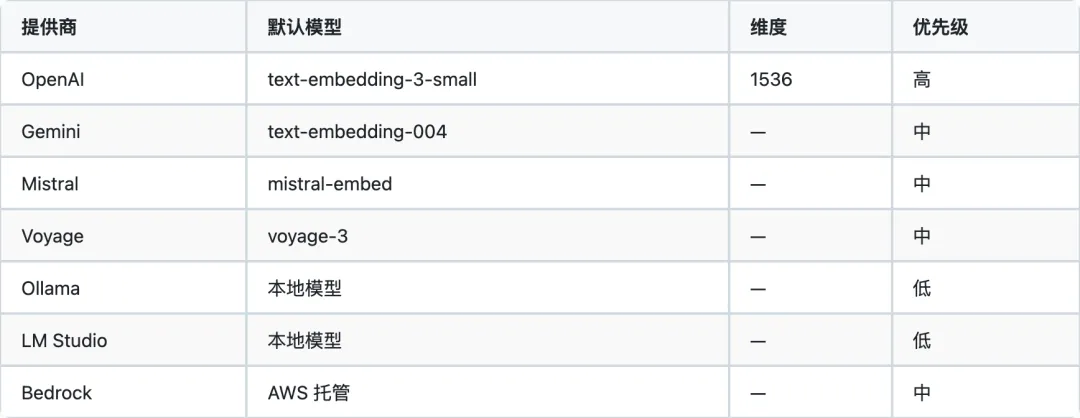
Task: Select the Mistral provider cell
Action: click(x=49, y=184)
